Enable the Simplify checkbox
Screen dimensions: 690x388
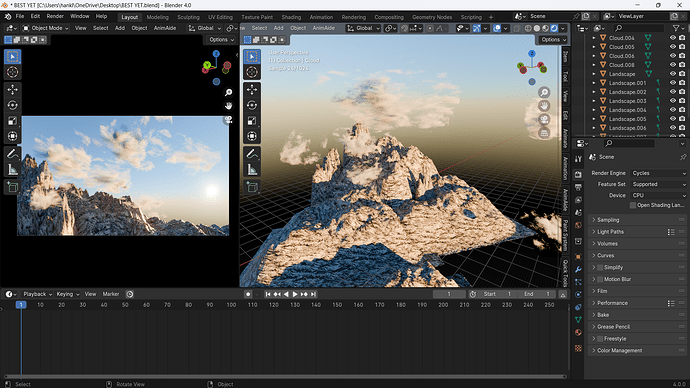600,267
